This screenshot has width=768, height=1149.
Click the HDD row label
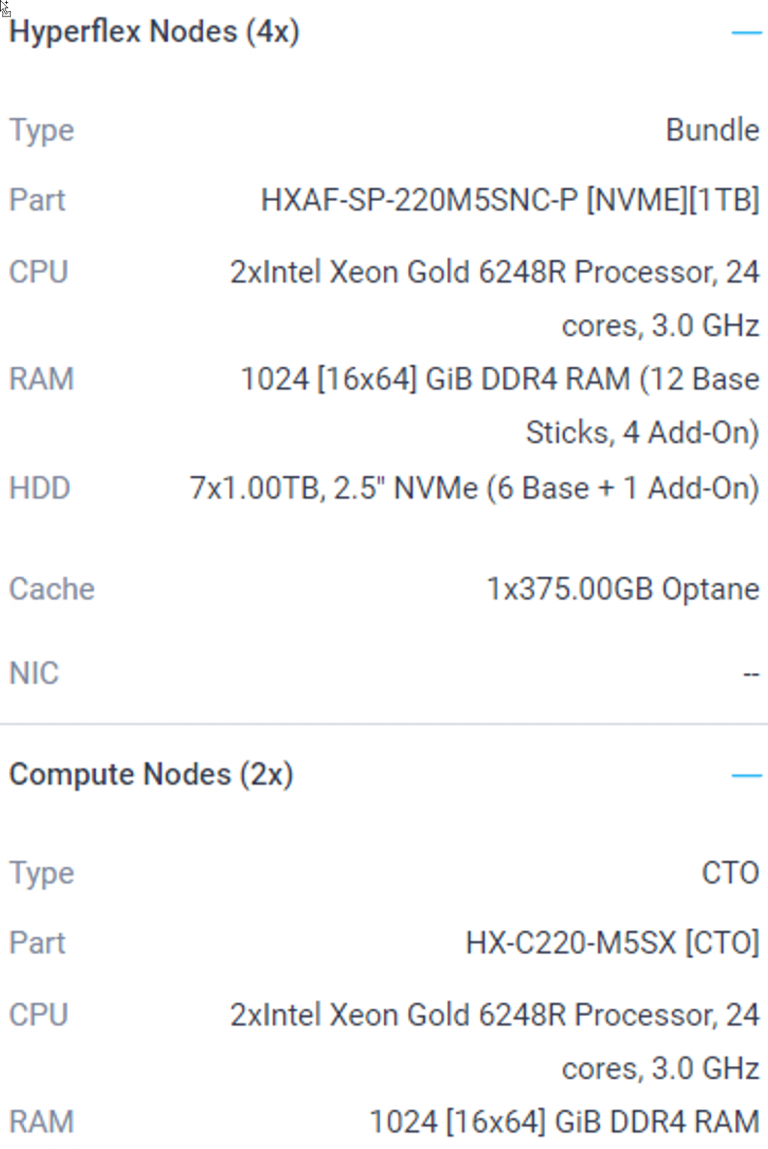tap(40, 489)
